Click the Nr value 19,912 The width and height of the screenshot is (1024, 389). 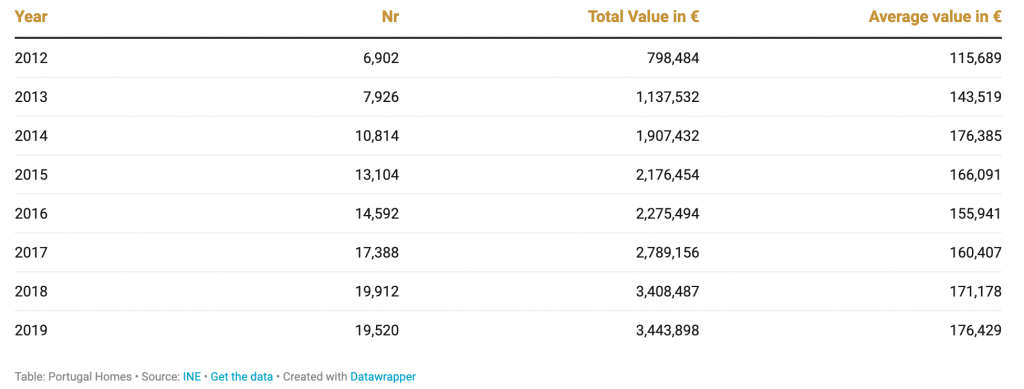click(375, 292)
